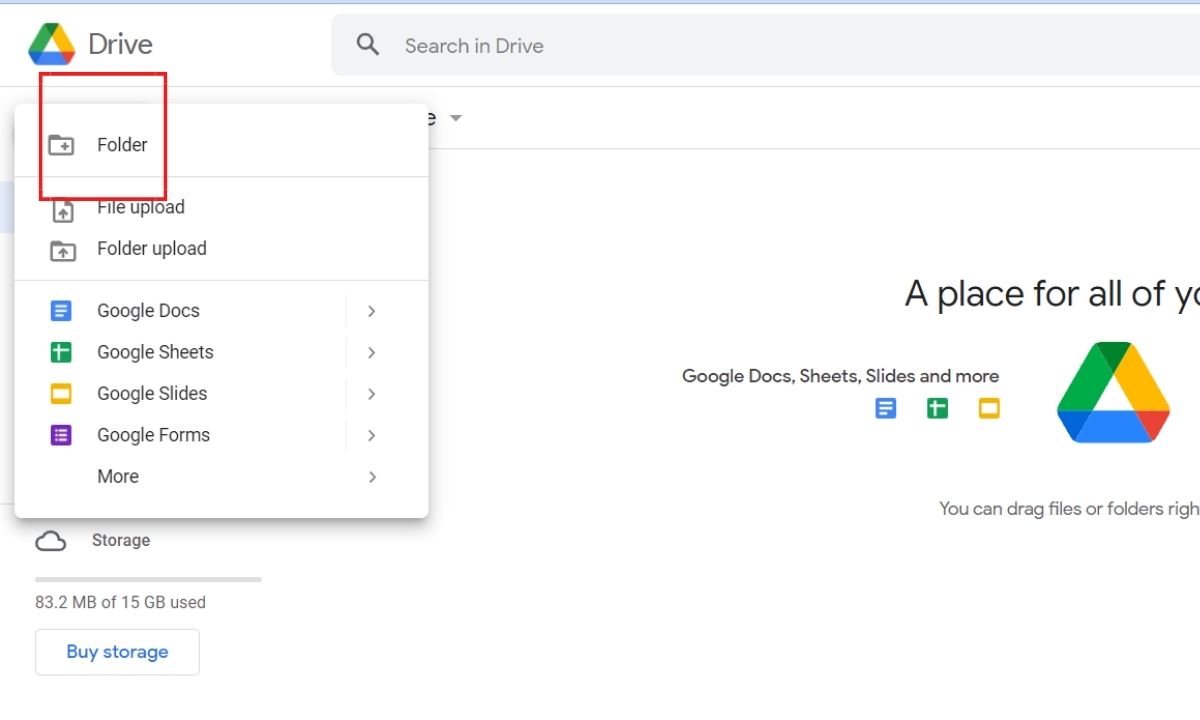Click the green Google Sheets icon

tap(61, 352)
